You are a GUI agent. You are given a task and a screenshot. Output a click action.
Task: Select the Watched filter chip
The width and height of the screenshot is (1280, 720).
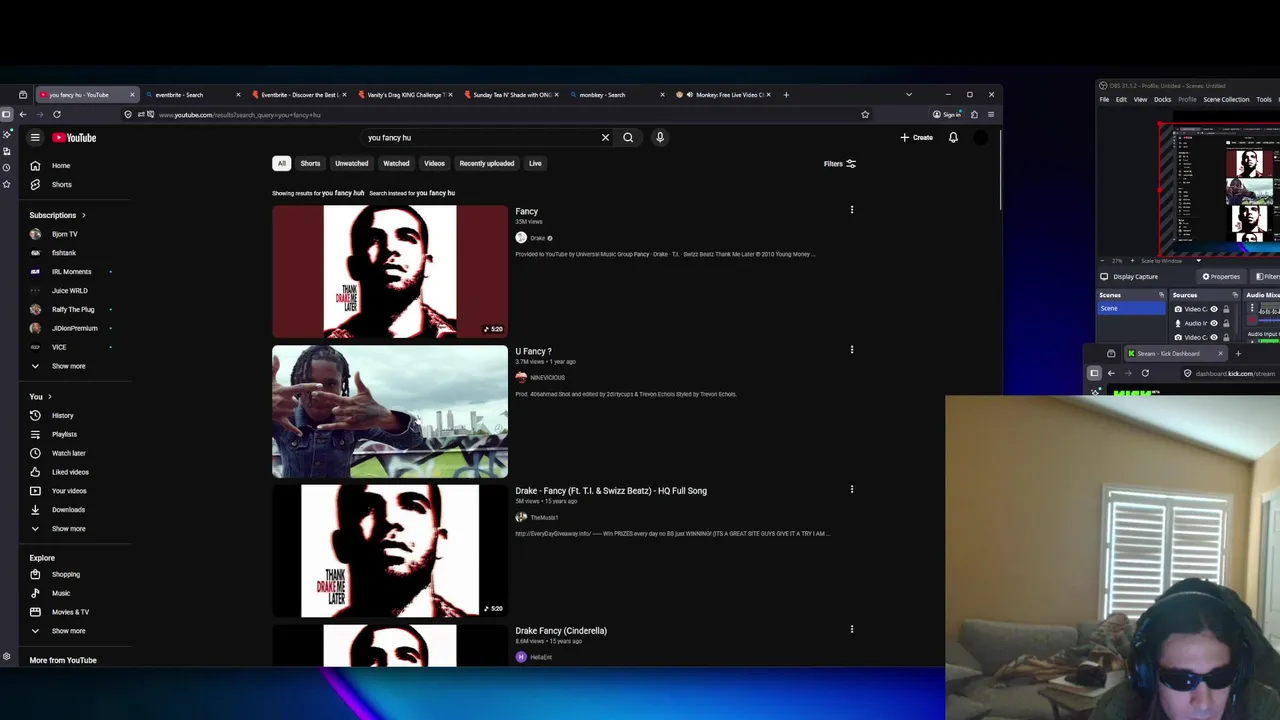point(396,163)
